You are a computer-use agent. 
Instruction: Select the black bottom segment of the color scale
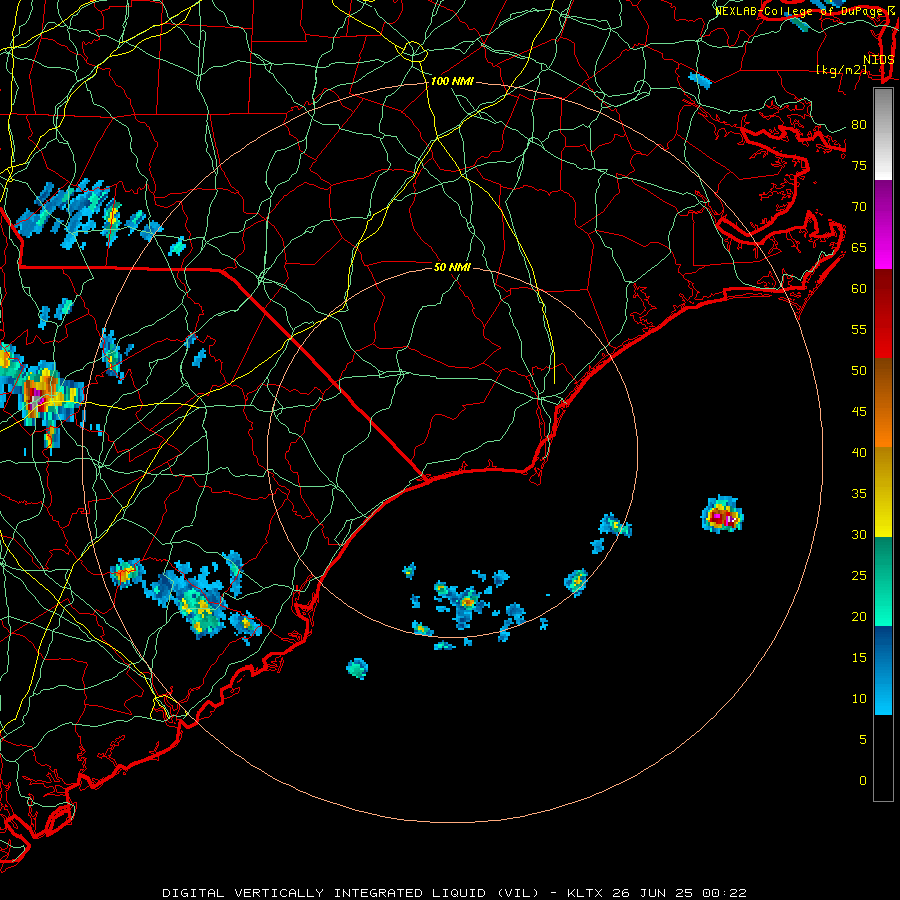coord(883,758)
